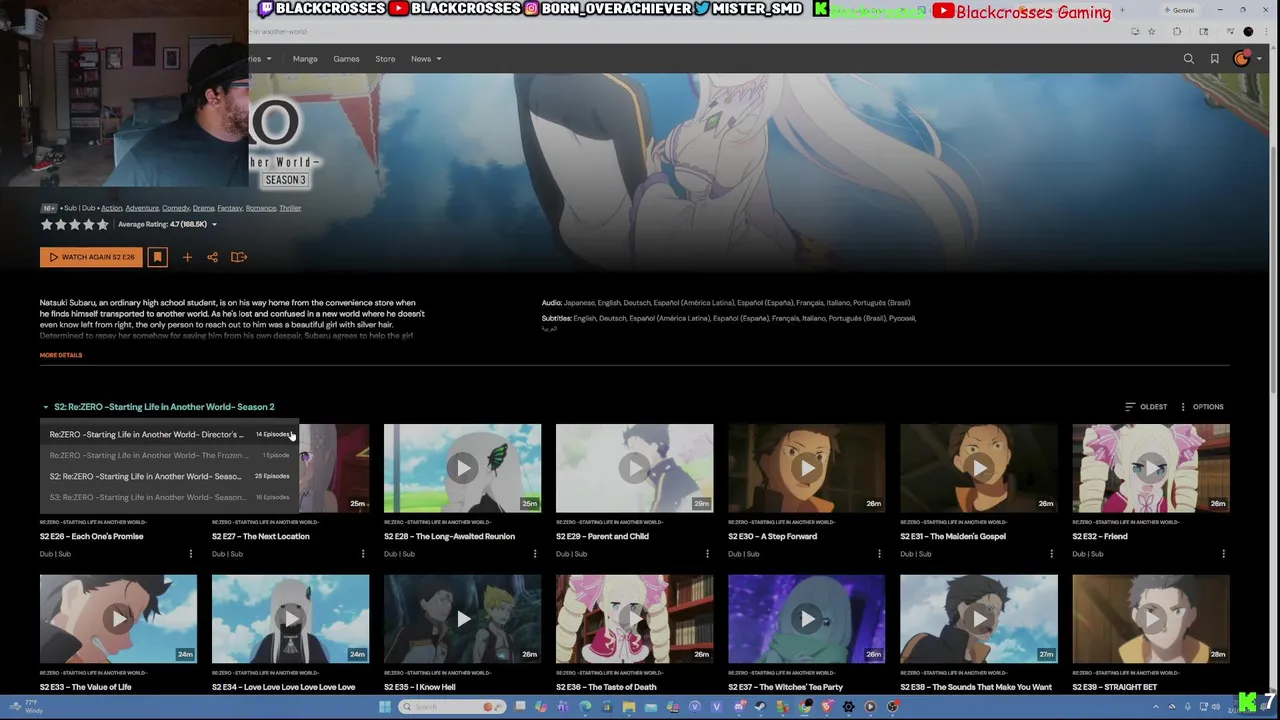Open more options for S2 E27 The Next Location
This screenshot has width=1280, height=720.
(x=362, y=554)
